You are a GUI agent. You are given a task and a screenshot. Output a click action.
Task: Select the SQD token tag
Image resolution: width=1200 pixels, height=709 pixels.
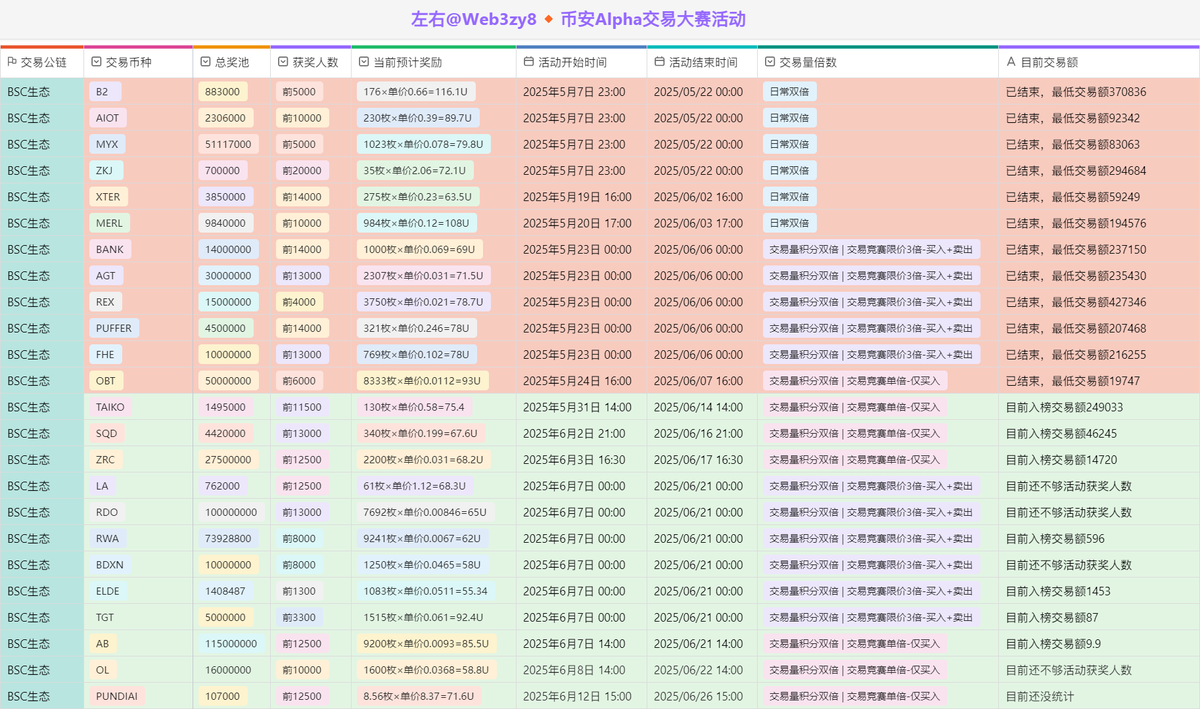107,433
